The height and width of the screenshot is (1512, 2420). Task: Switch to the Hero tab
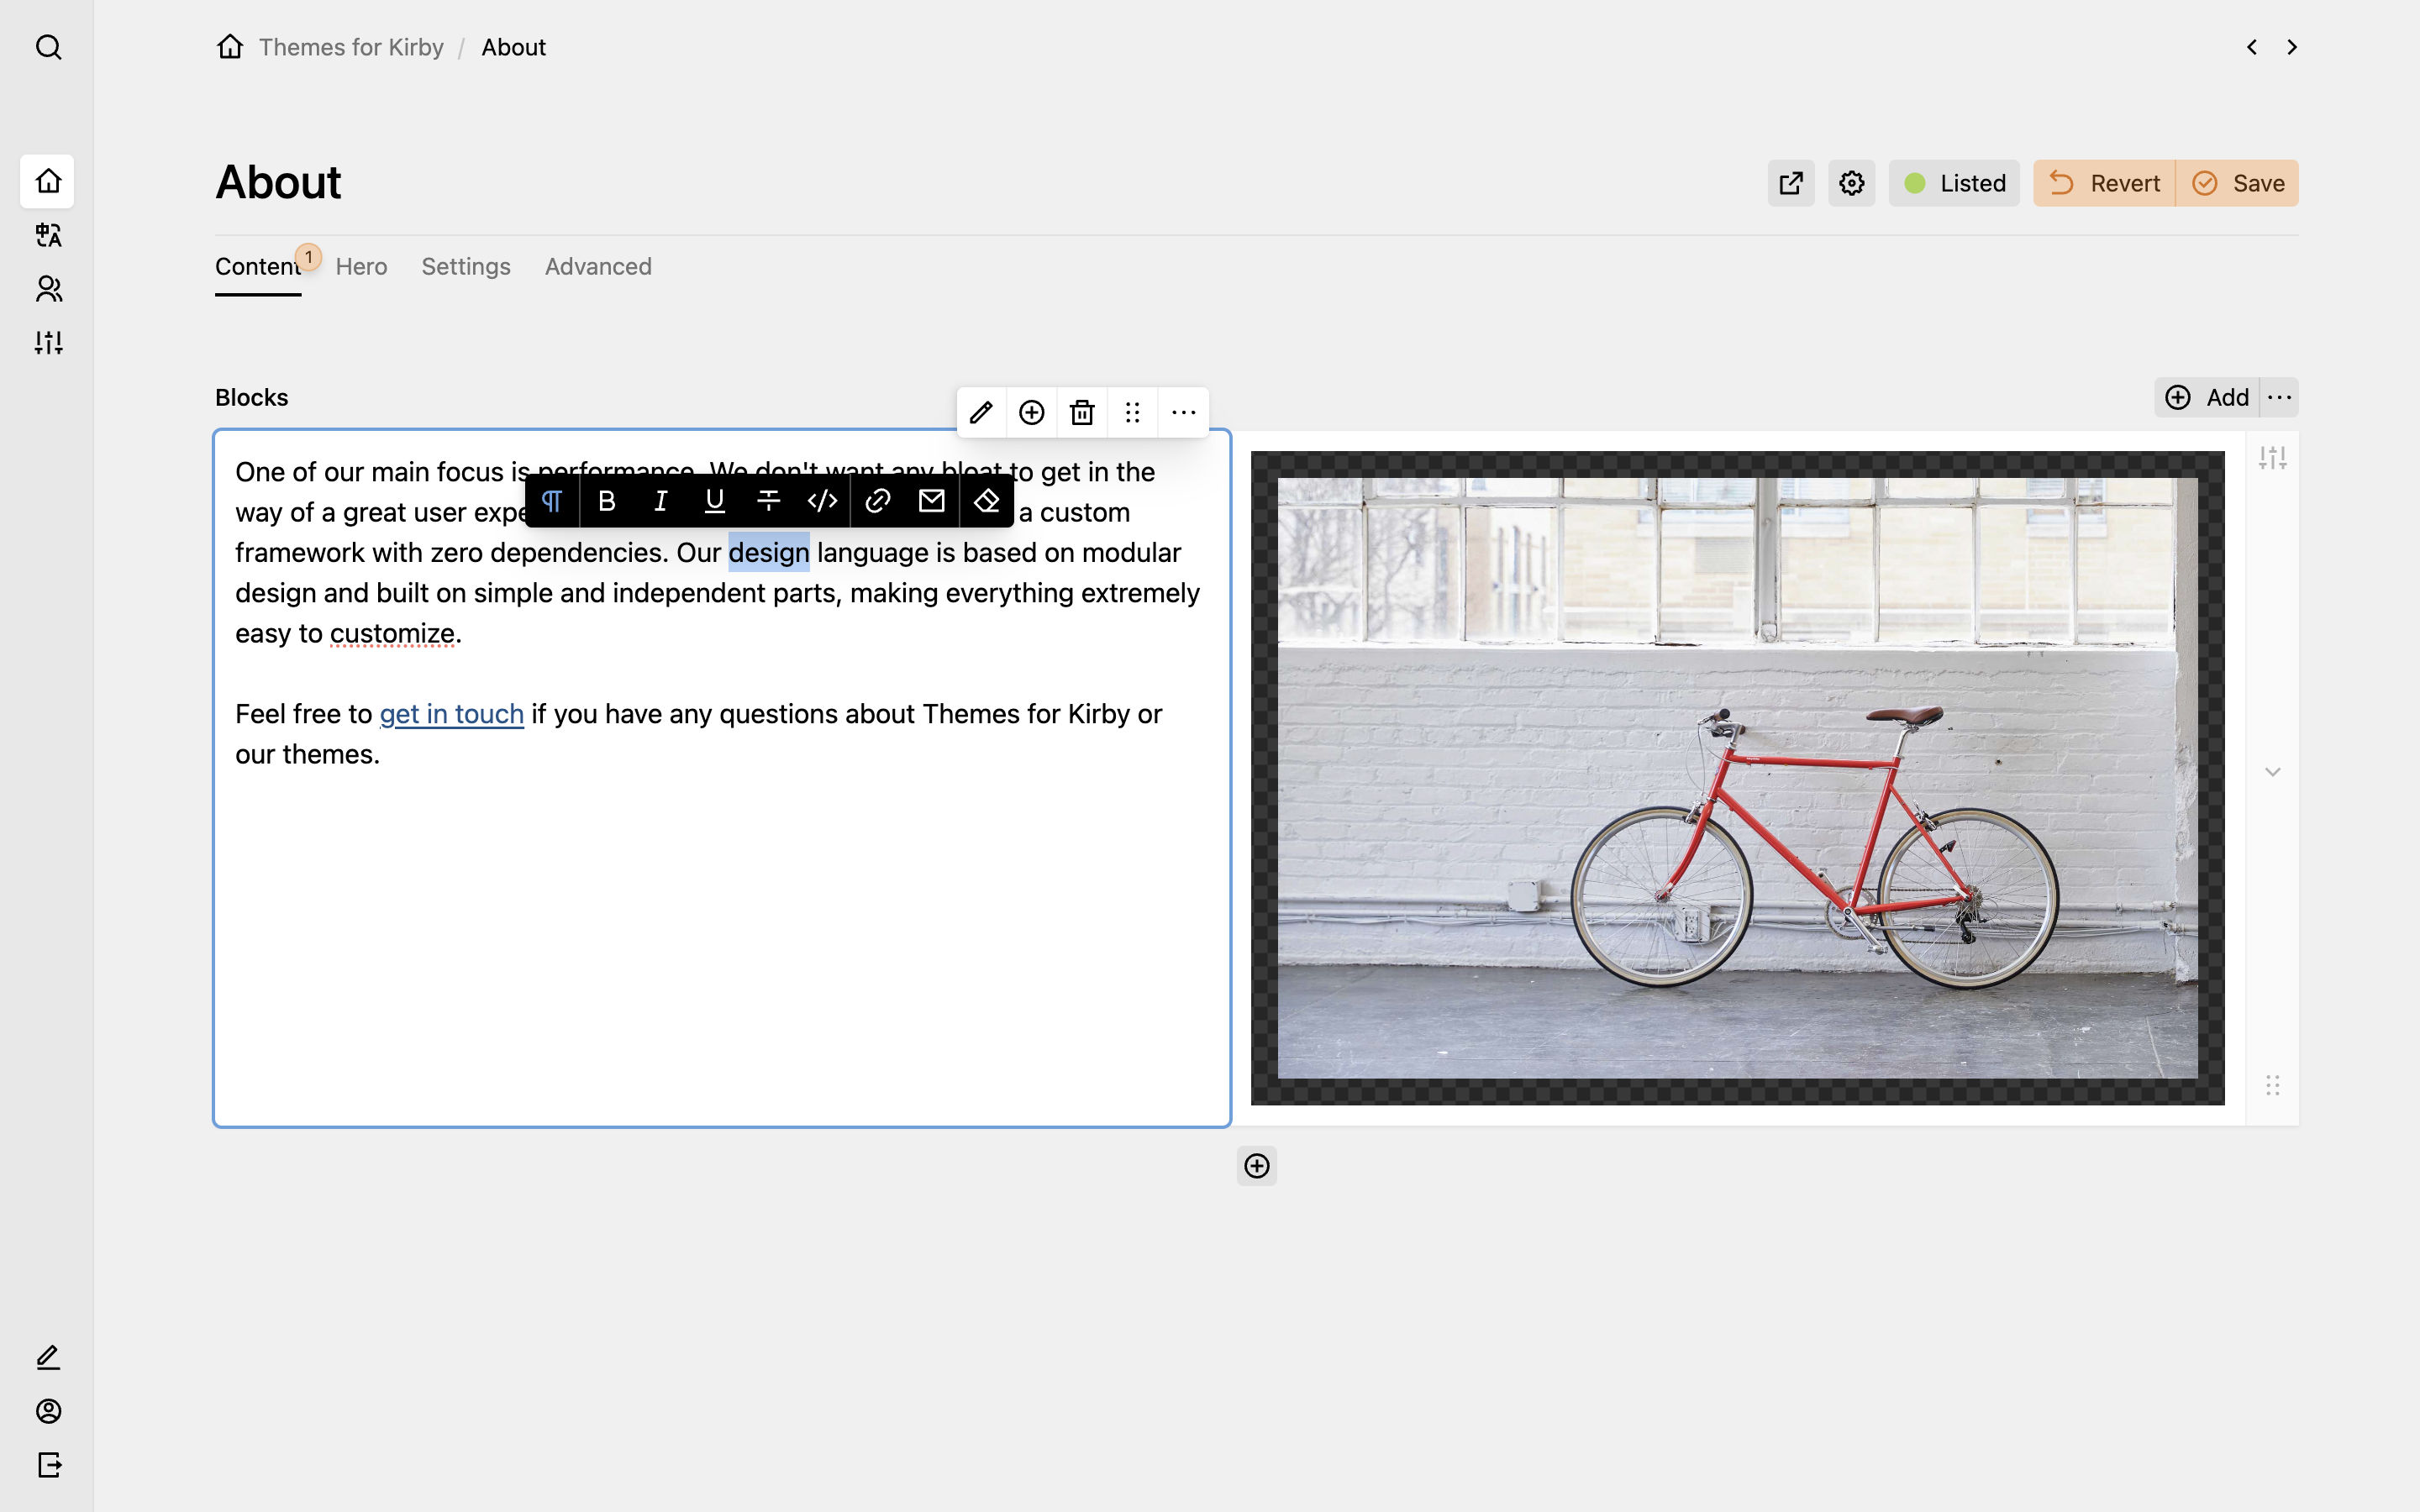click(x=361, y=266)
